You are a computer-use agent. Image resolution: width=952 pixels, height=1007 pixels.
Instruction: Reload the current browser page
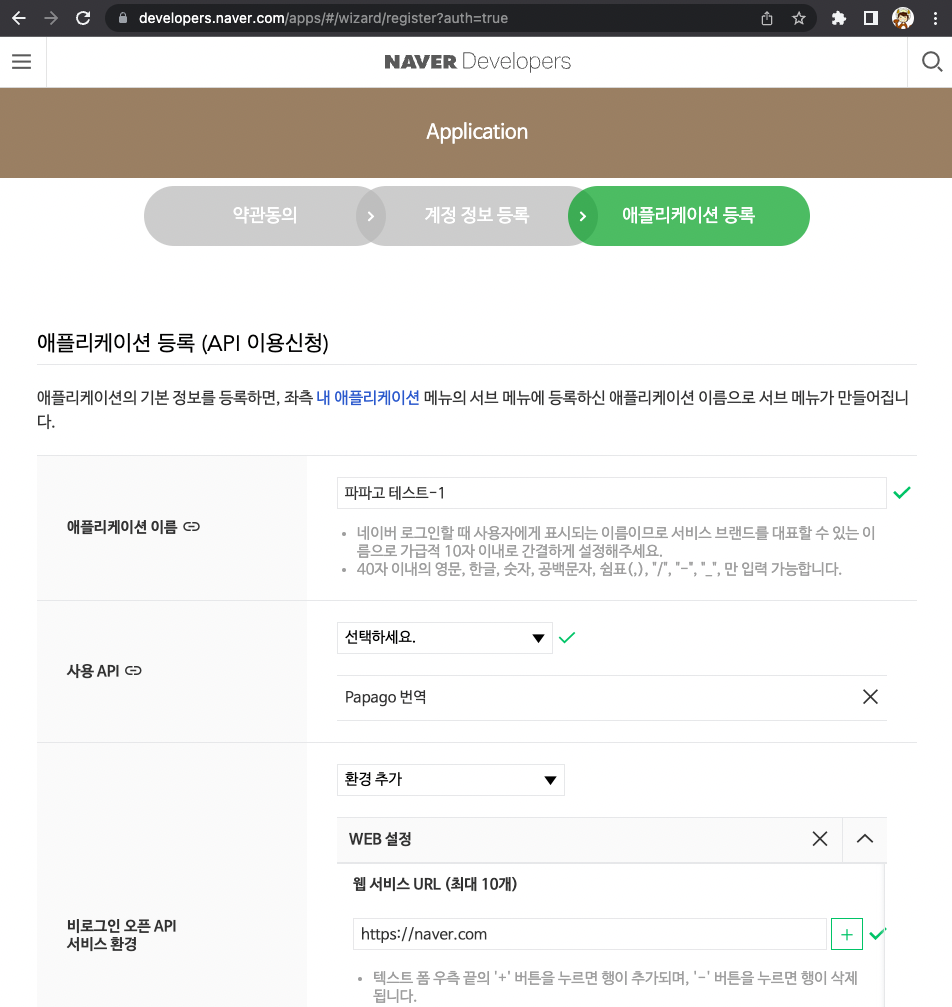tap(83, 18)
